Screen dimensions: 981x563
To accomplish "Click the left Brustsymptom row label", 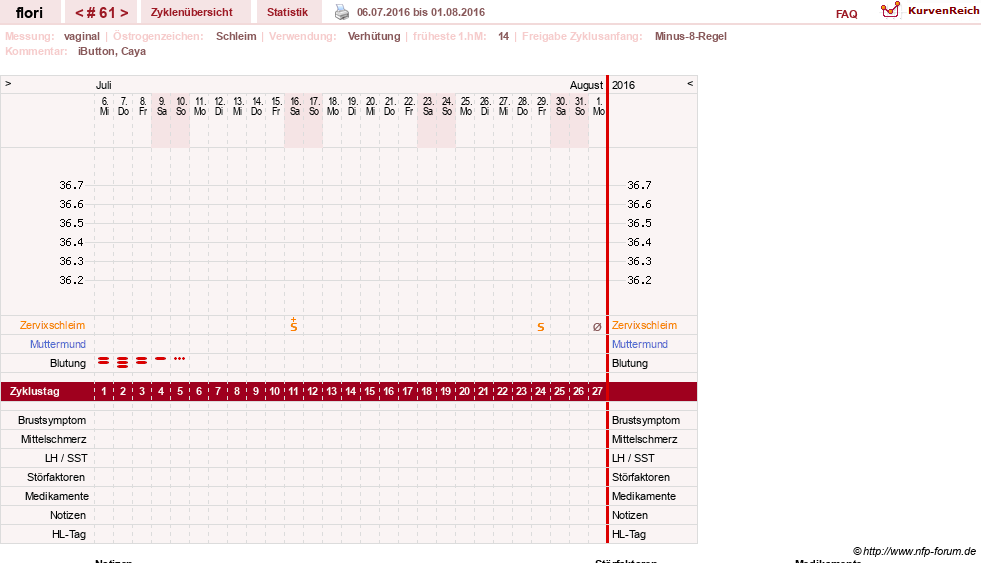I will (x=52, y=420).
